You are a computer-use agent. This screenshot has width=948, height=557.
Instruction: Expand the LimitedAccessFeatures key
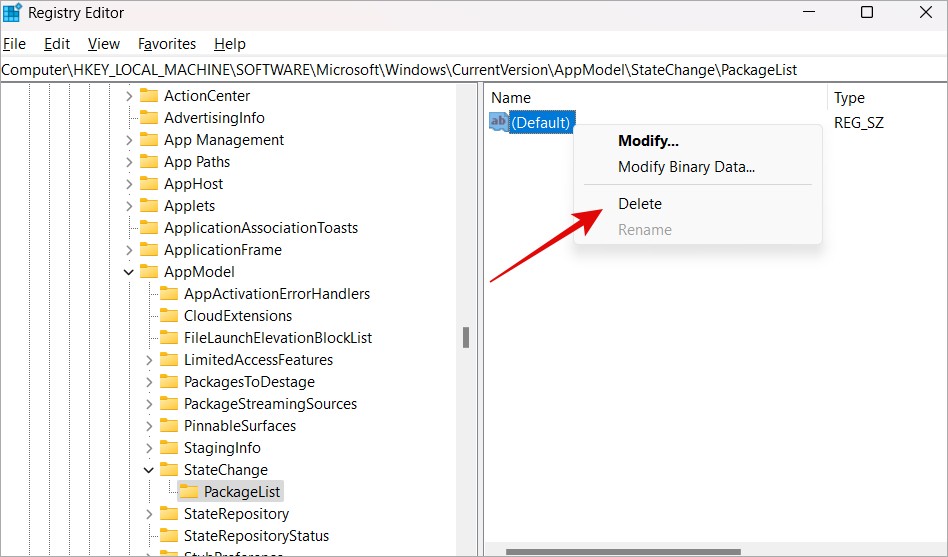[149, 360]
